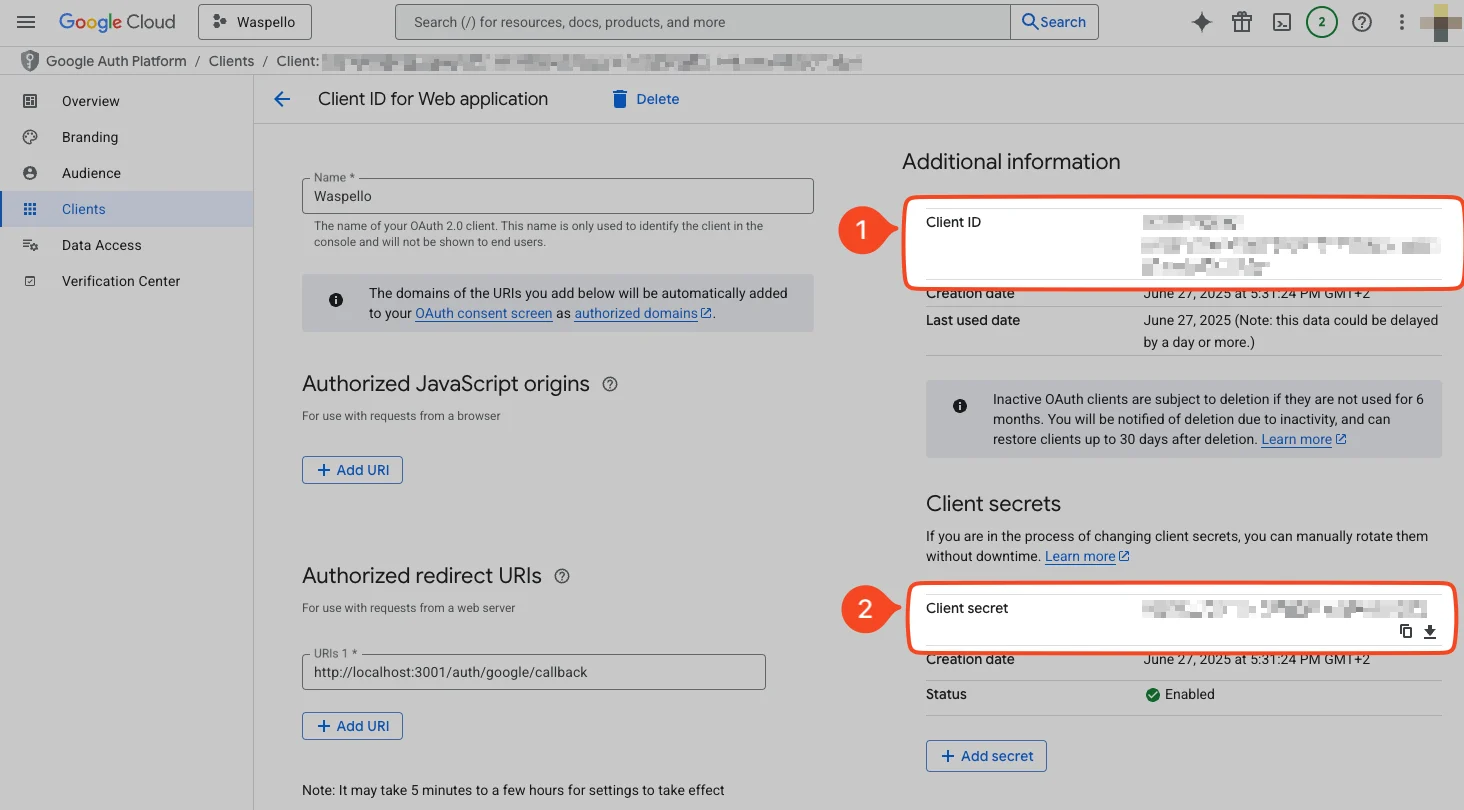Open Data Access in the sidebar
1464x810 pixels.
tap(102, 245)
